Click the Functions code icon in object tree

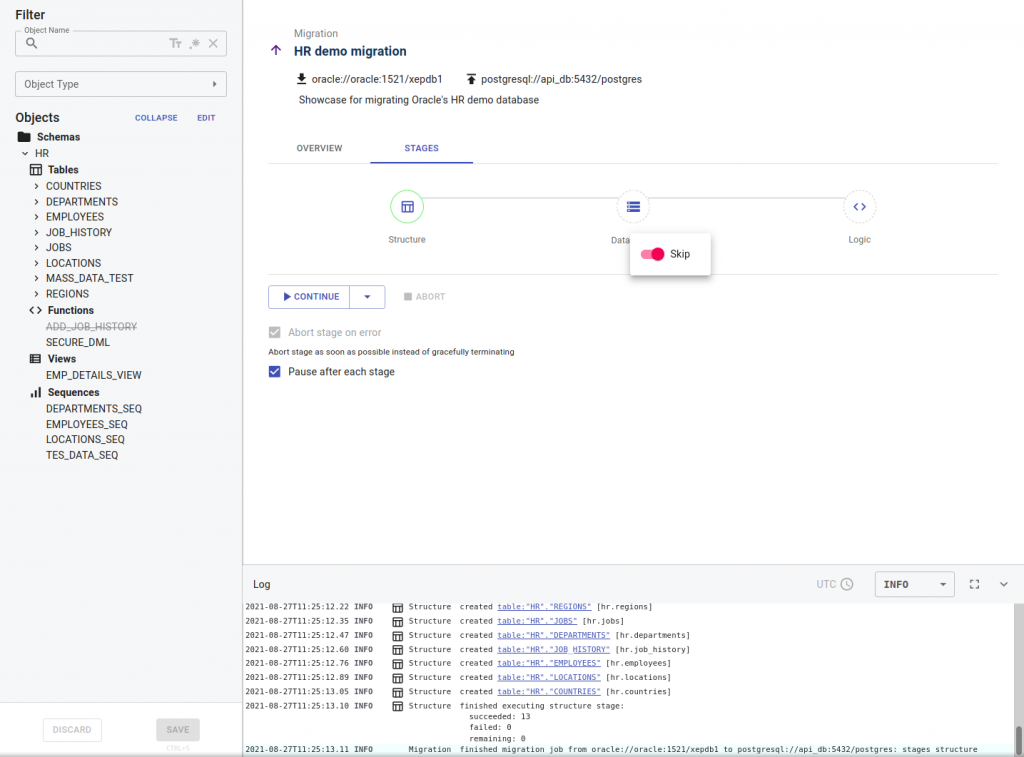click(x=35, y=310)
